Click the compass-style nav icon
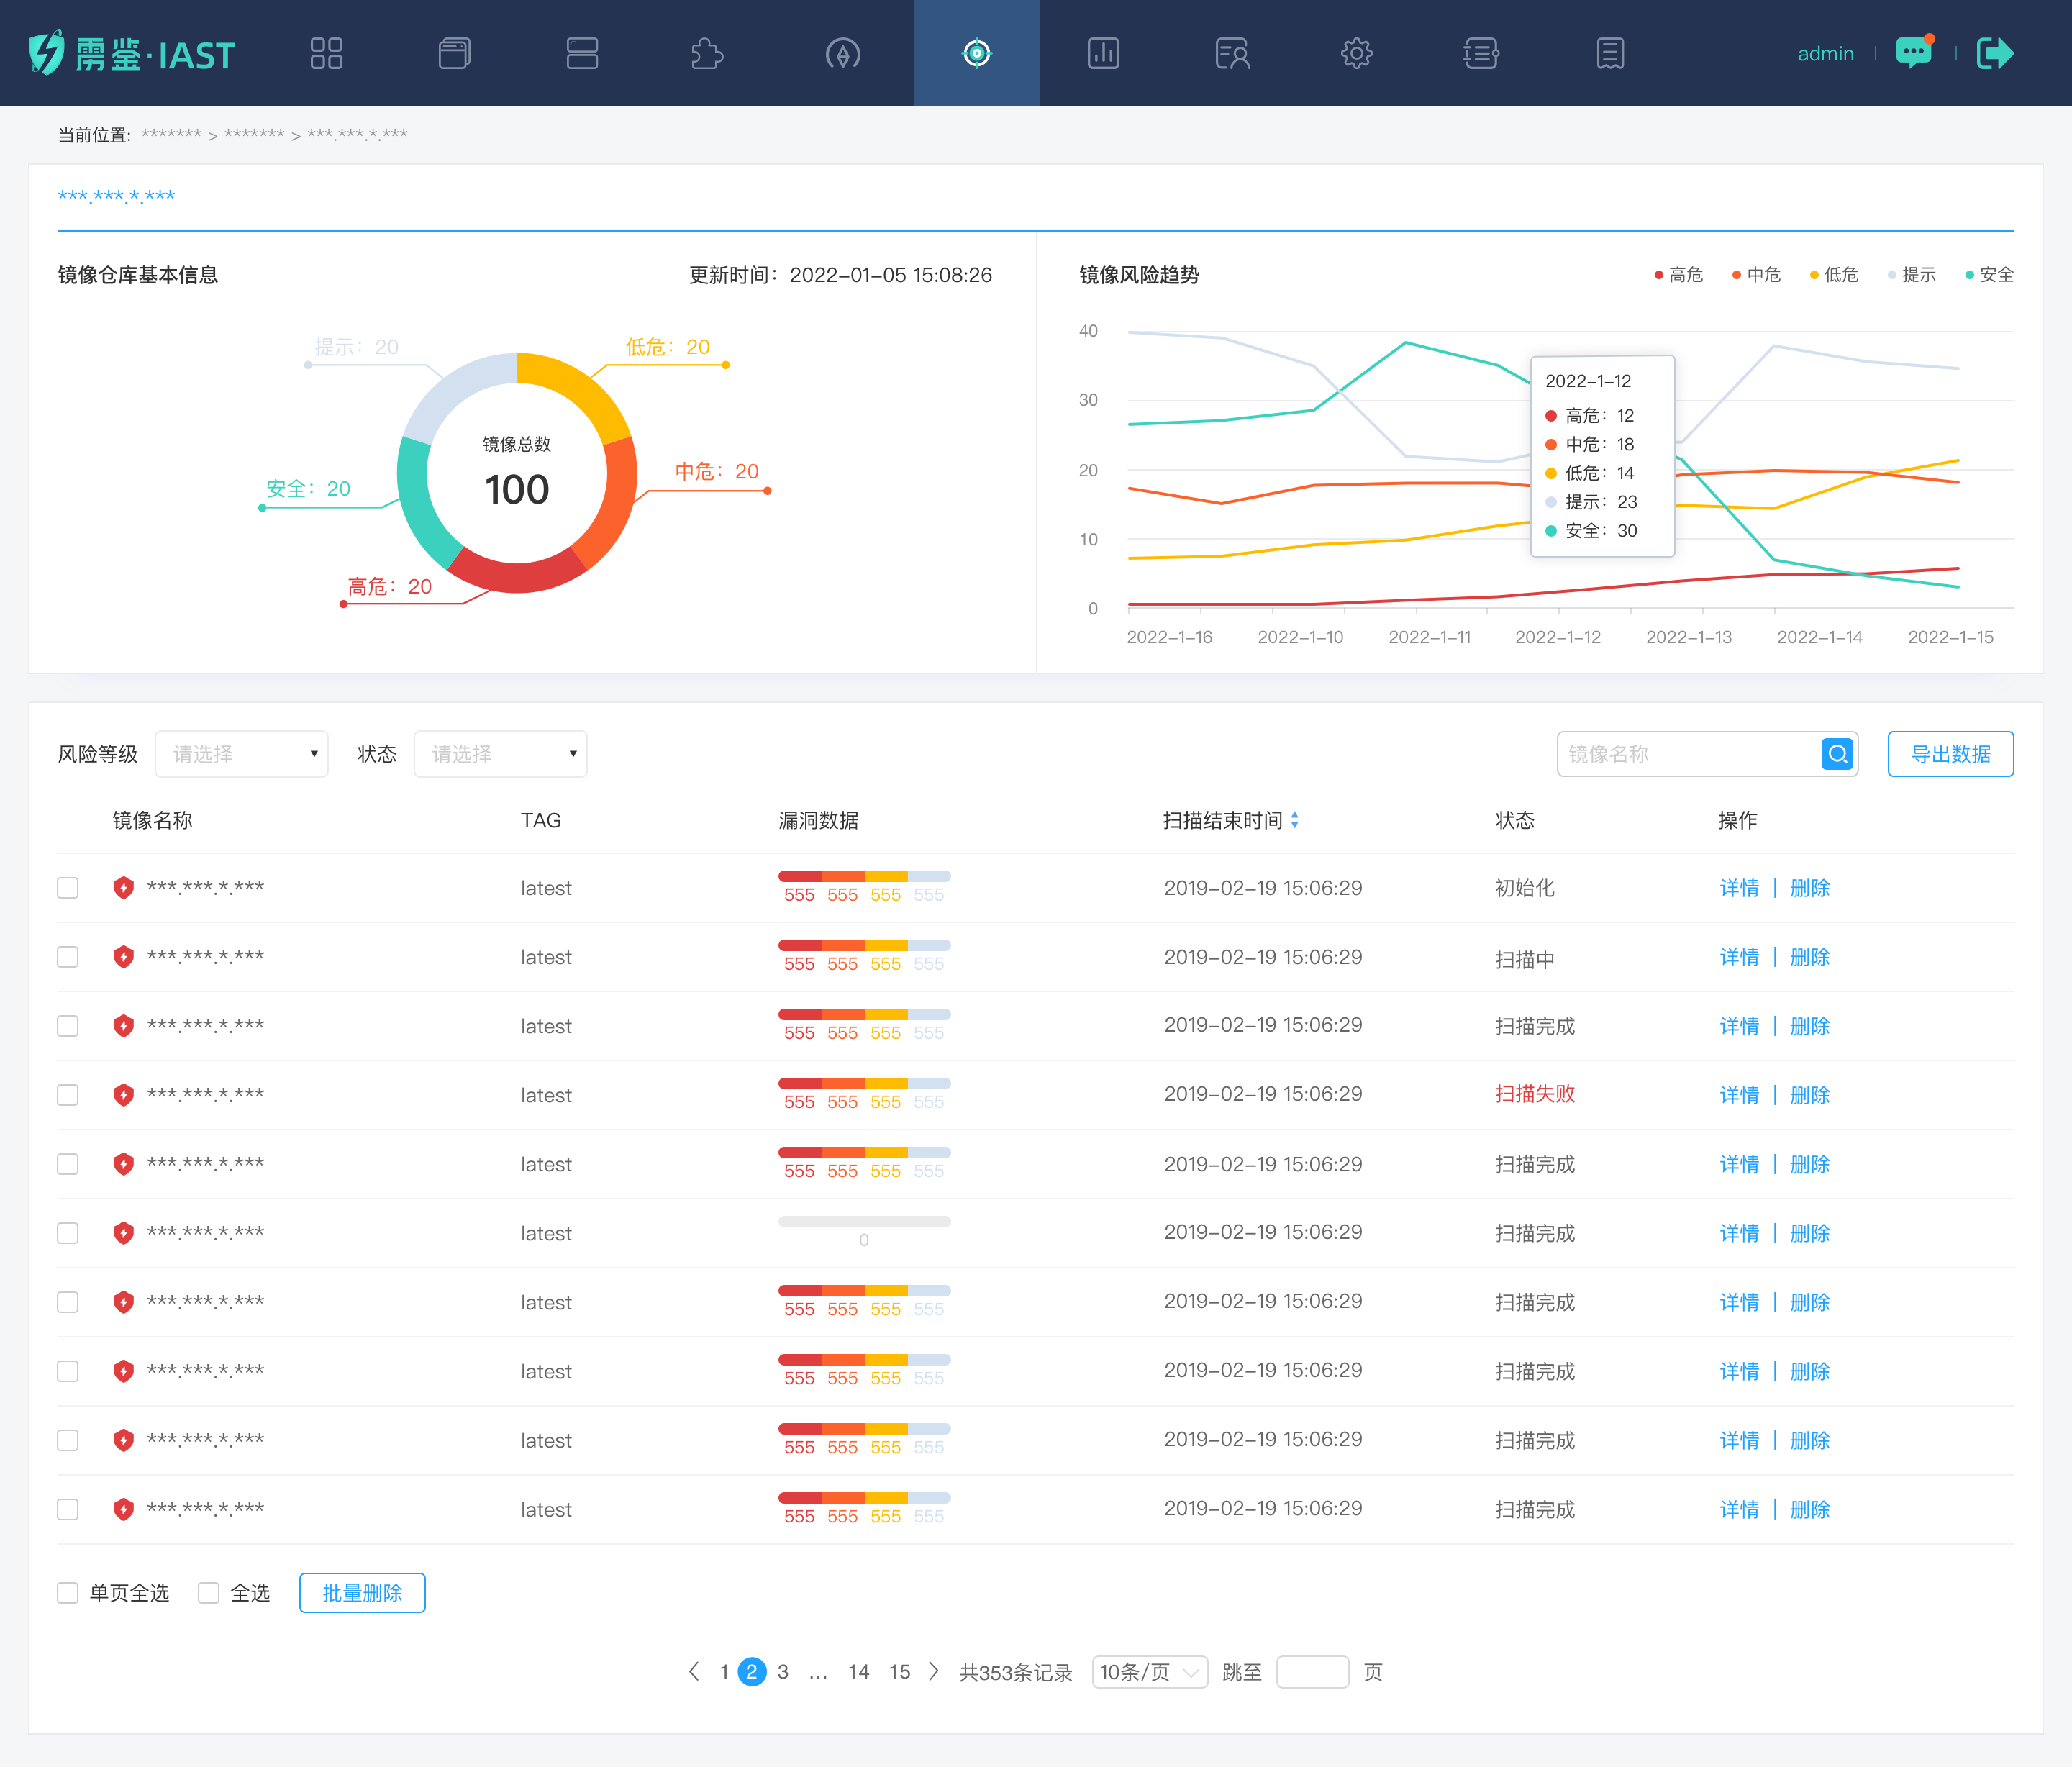Viewport: 2072px width, 1767px height. [843, 53]
